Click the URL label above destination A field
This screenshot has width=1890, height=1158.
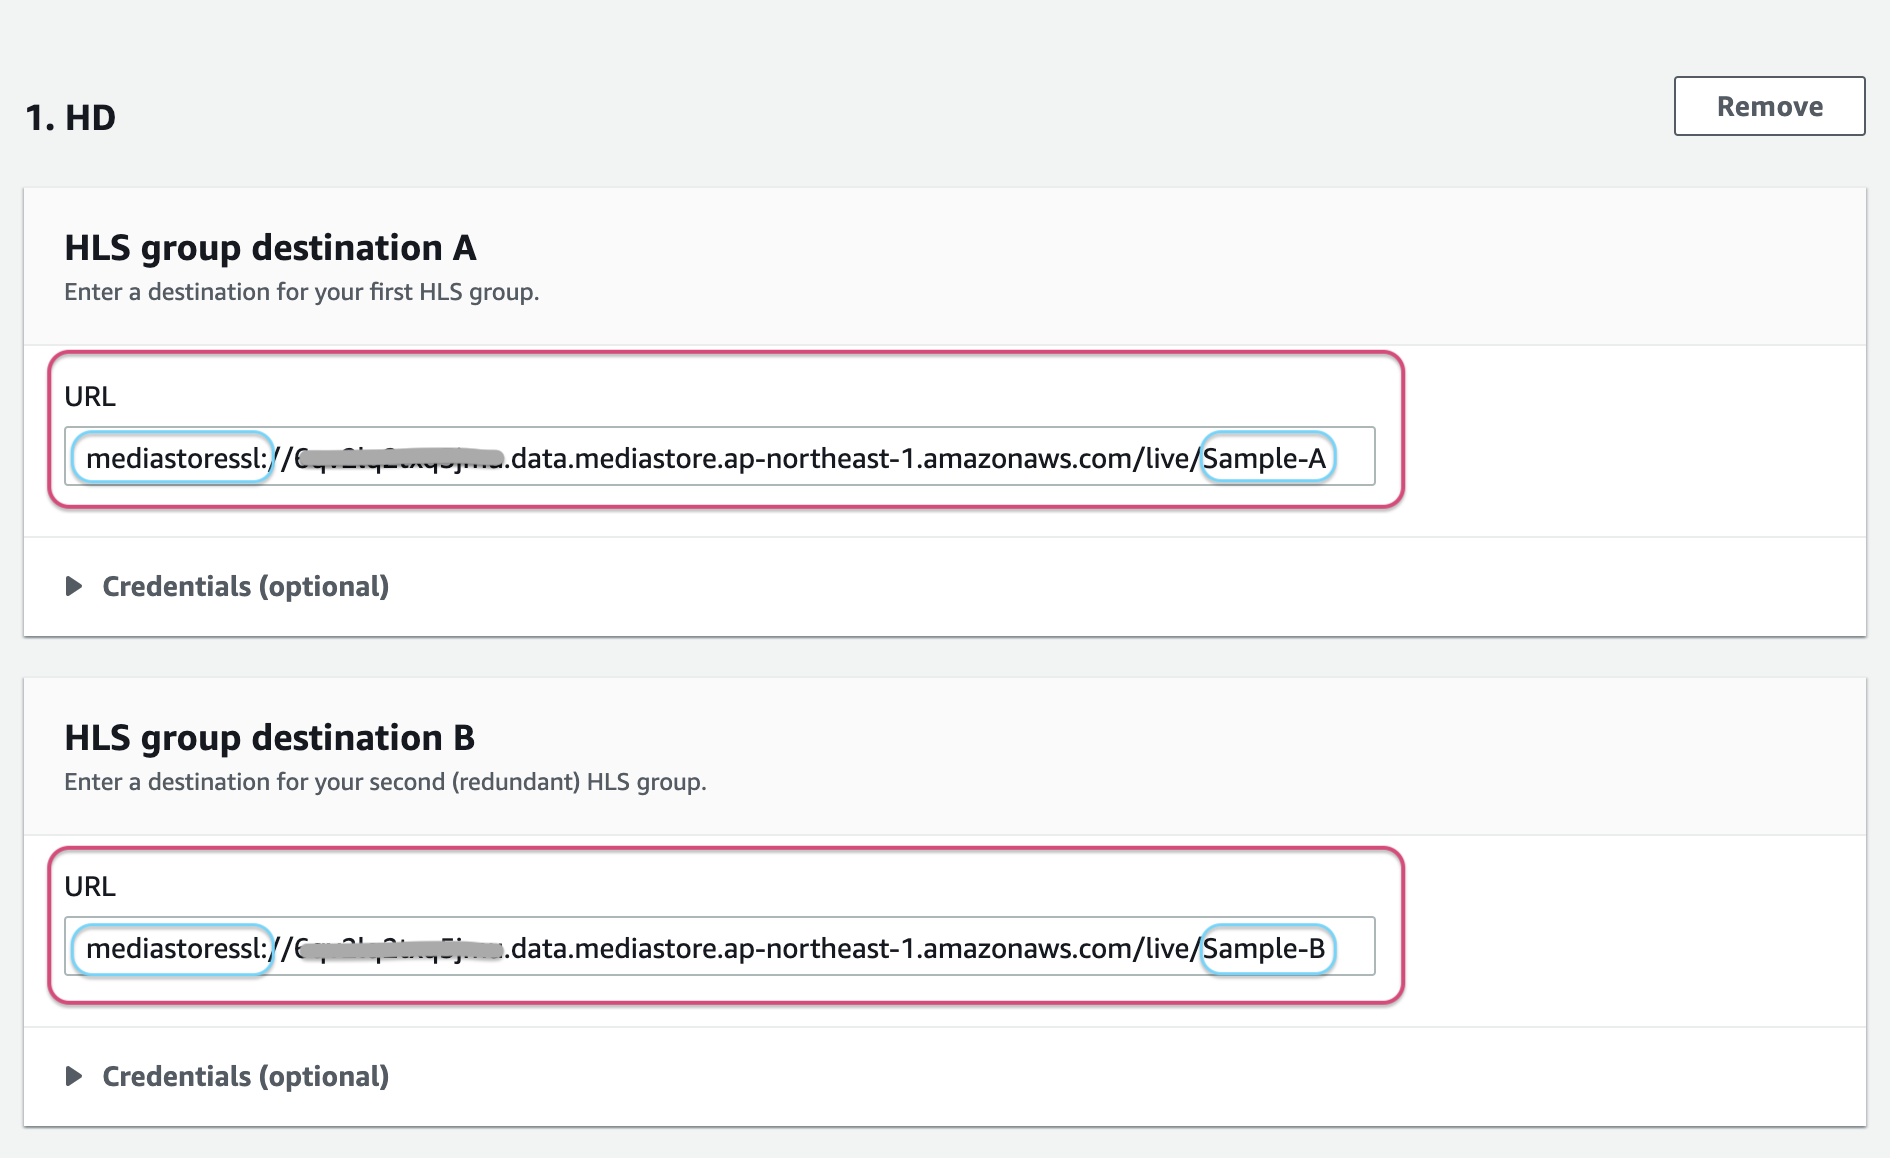90,397
